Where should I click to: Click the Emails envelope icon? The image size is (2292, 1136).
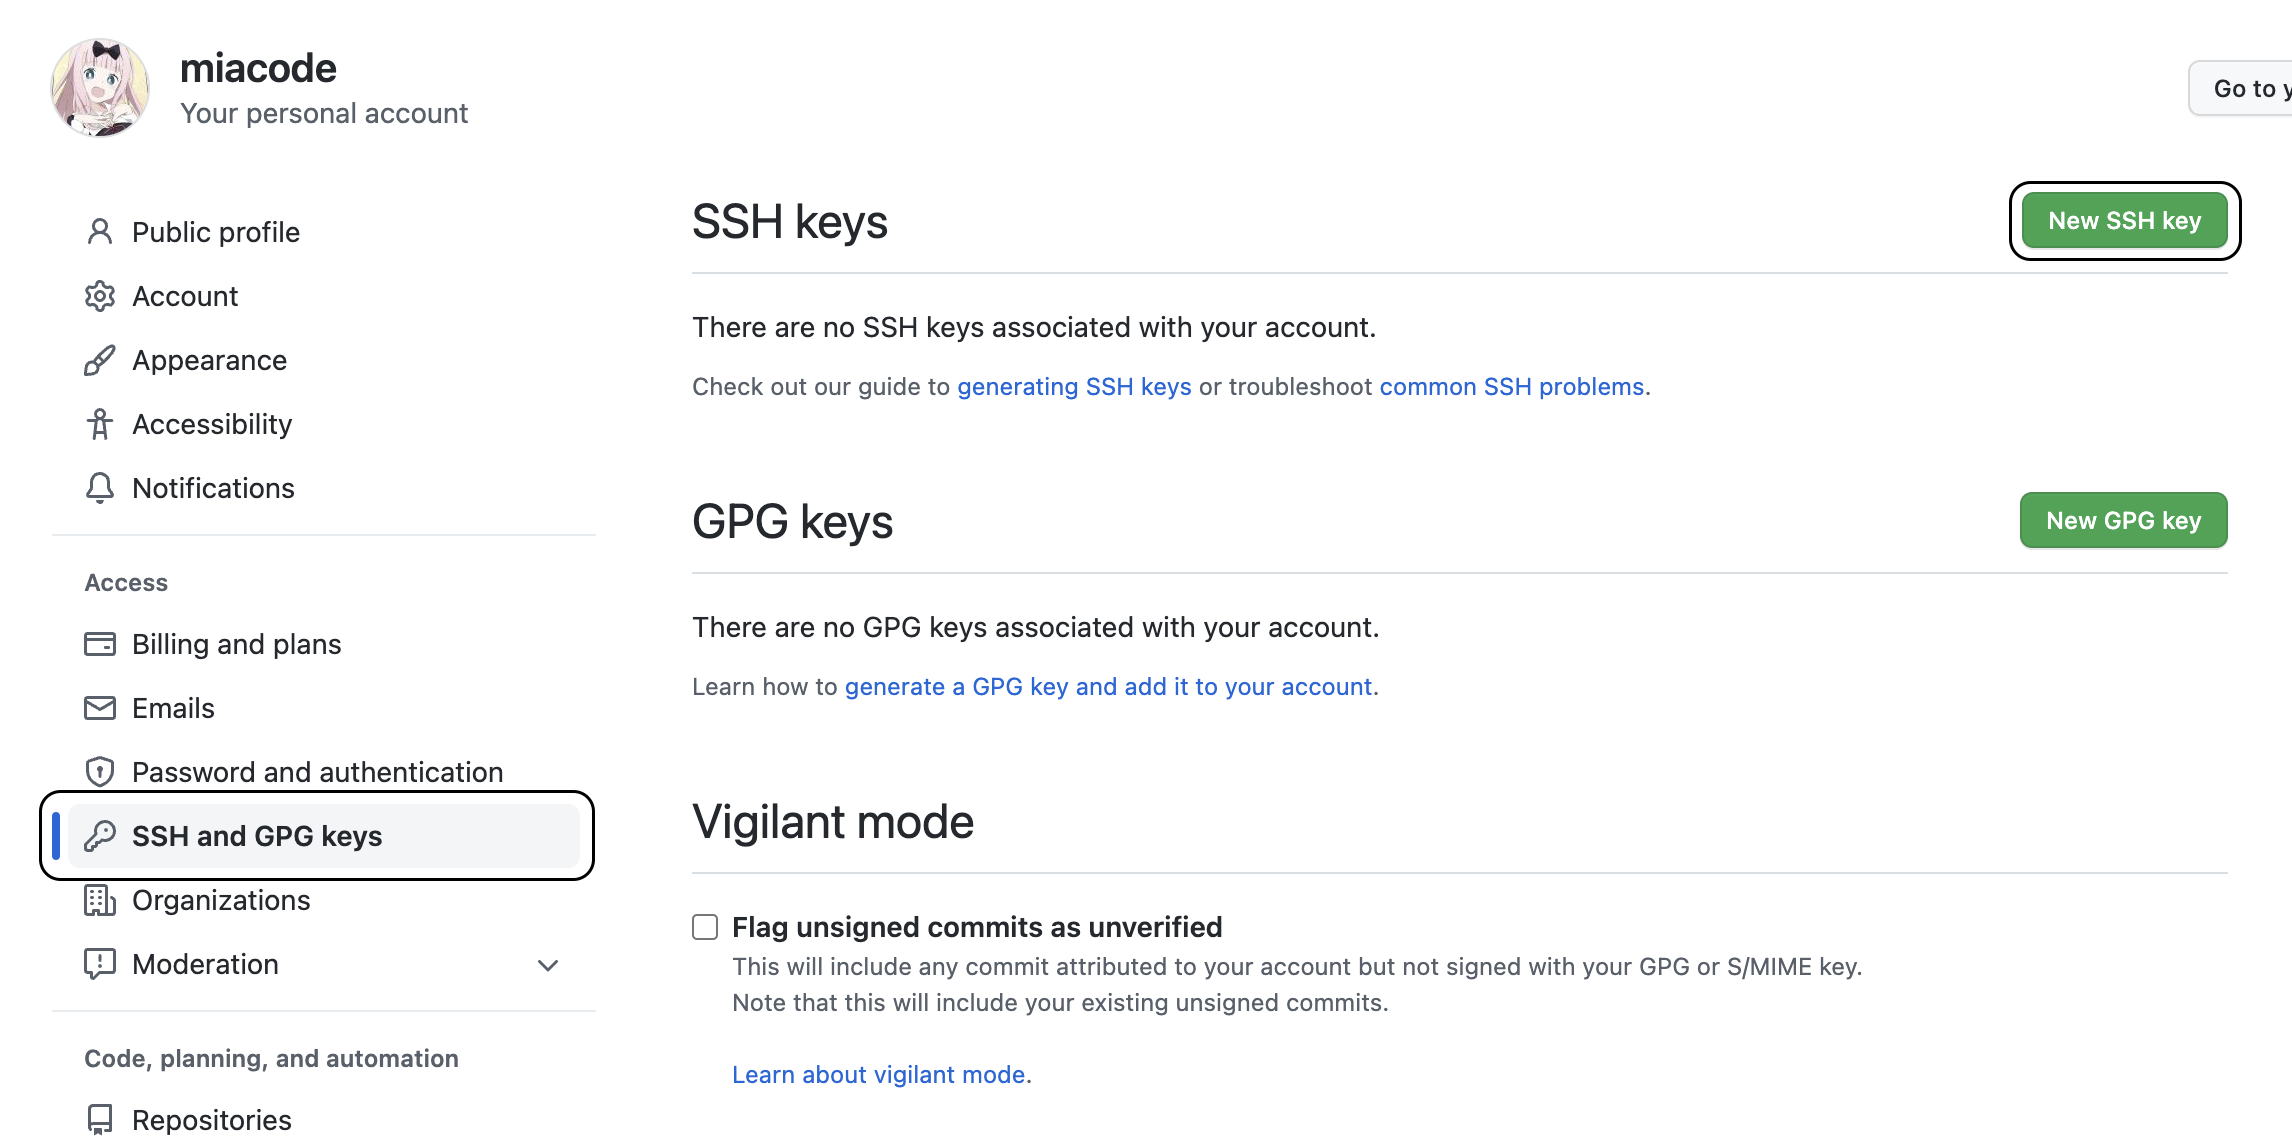(100, 708)
